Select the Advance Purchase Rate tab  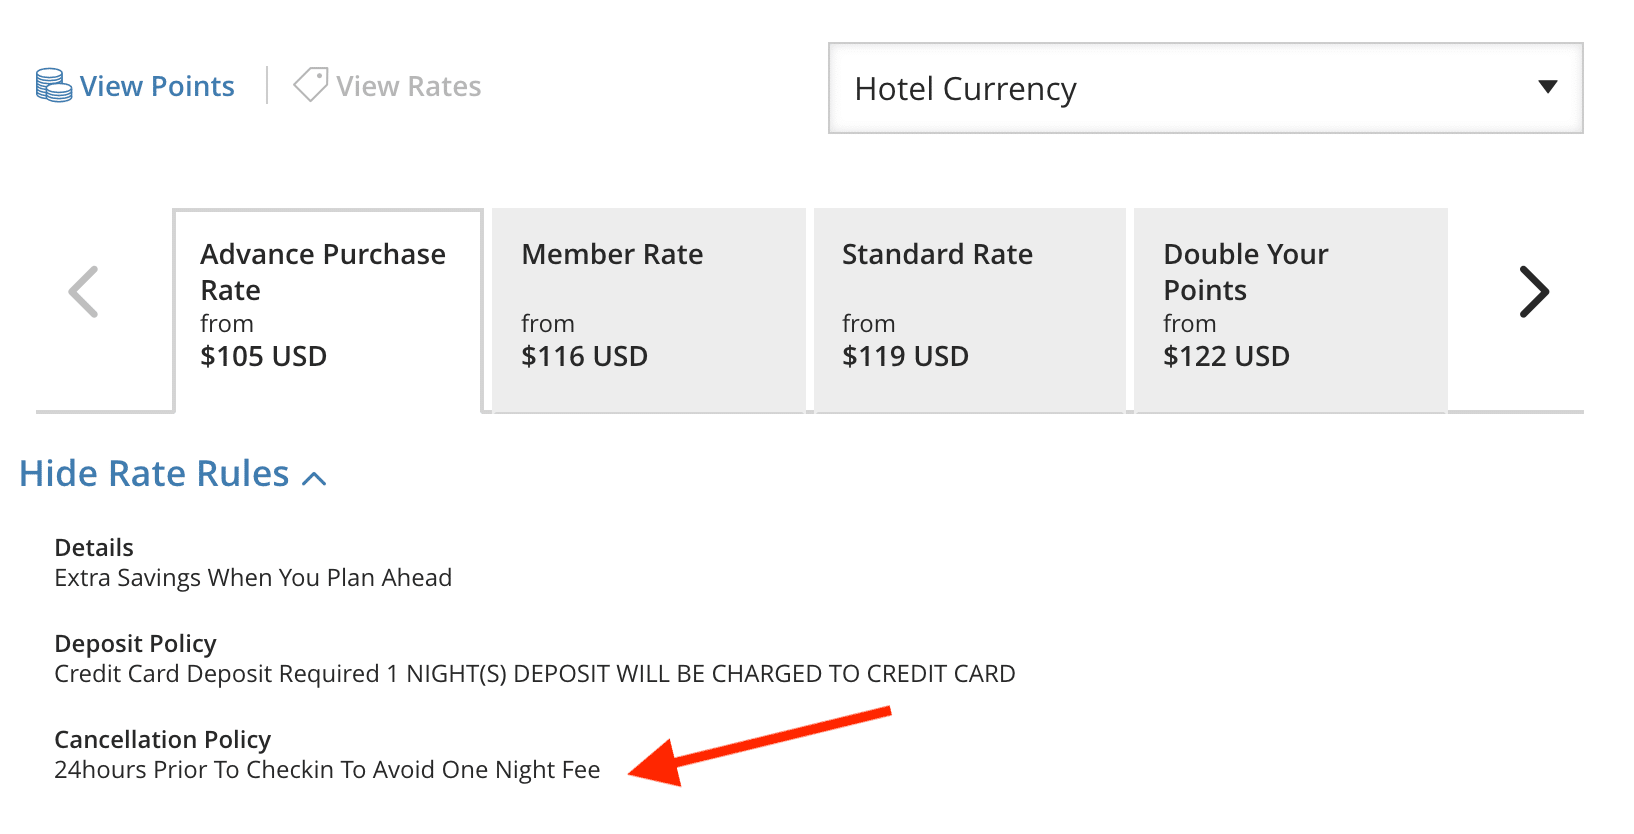pos(328,310)
